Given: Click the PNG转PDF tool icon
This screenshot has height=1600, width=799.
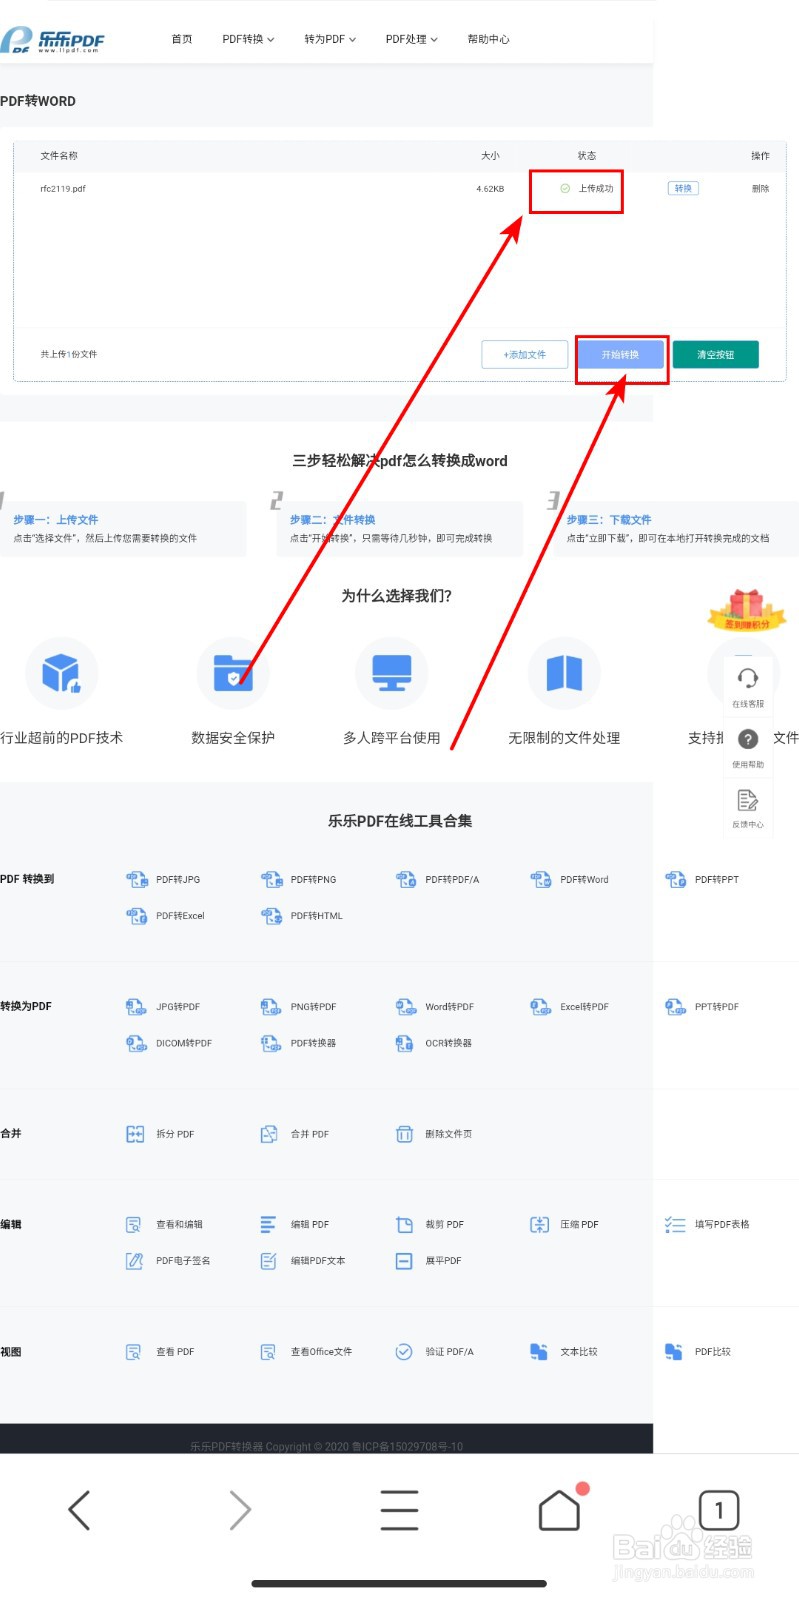Looking at the screenshot, I should click(x=271, y=1007).
